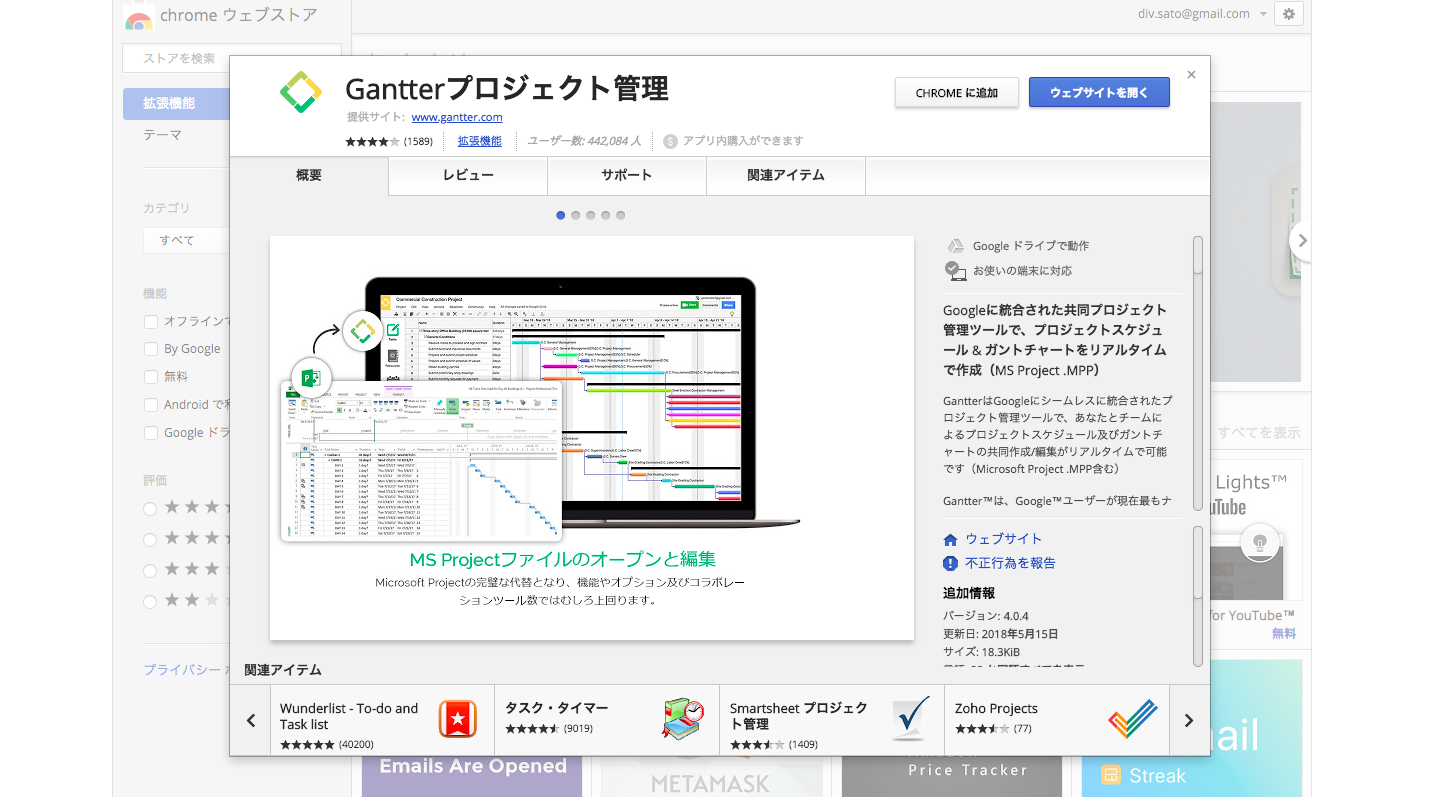Screen dimensions: 1440x797
Task: Click the device compatibility icon
Action: coord(955,270)
